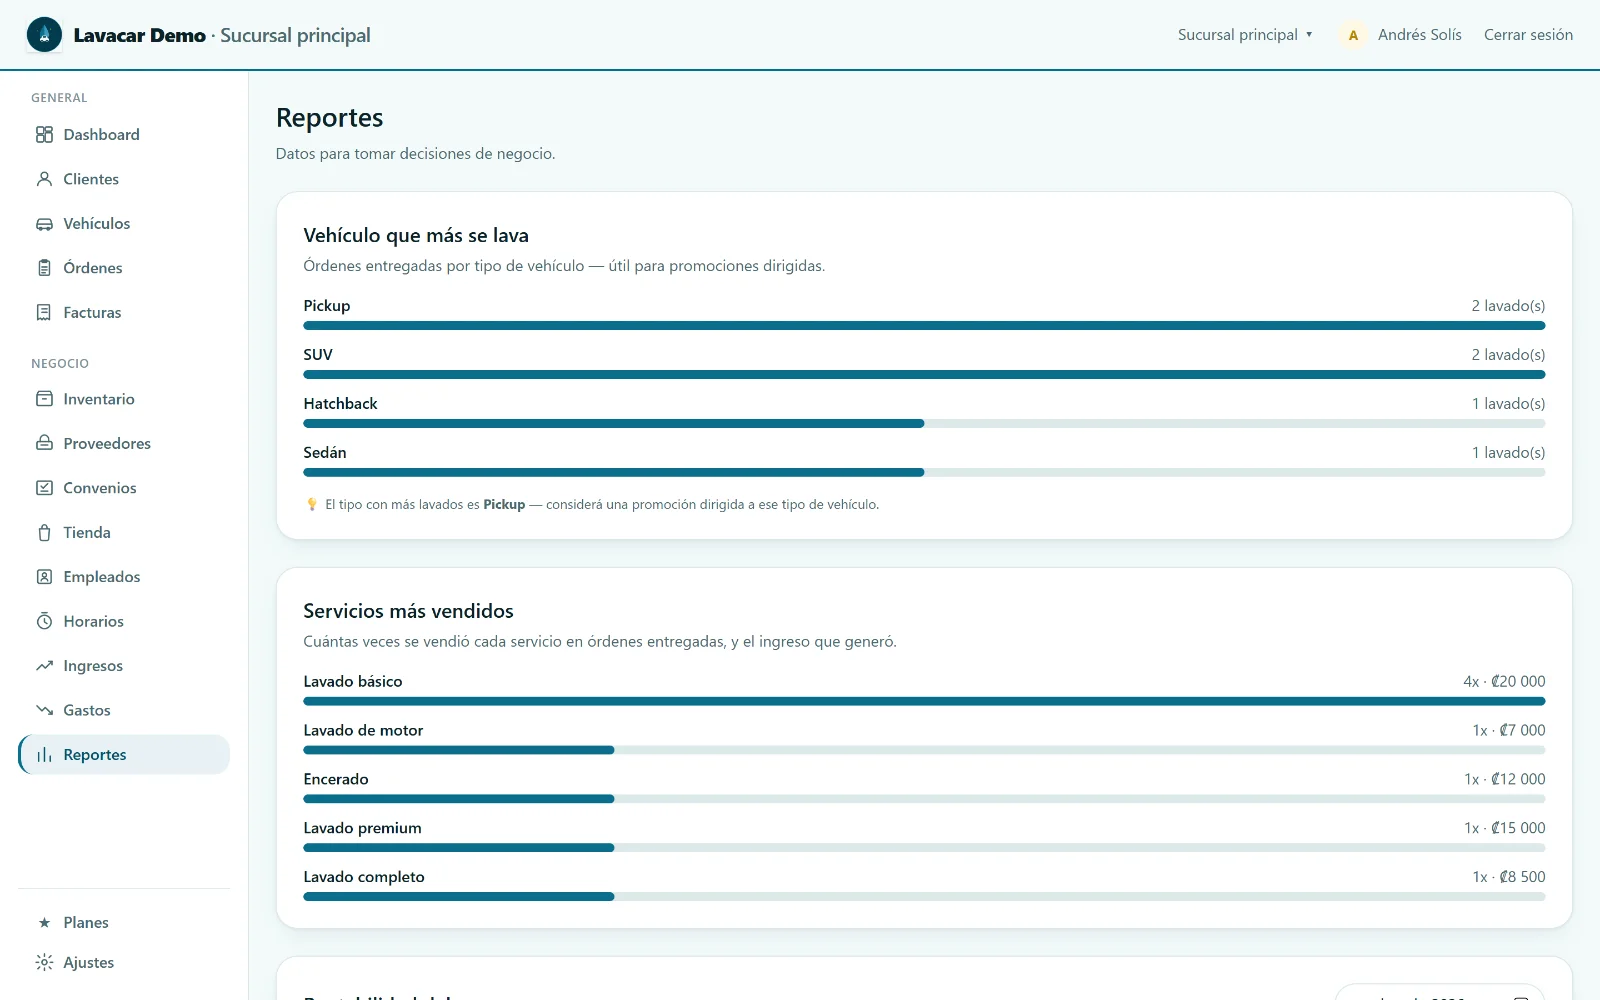Click the Lavado básico progress bar
Viewport: 1600px width, 1000px height.
click(924, 702)
